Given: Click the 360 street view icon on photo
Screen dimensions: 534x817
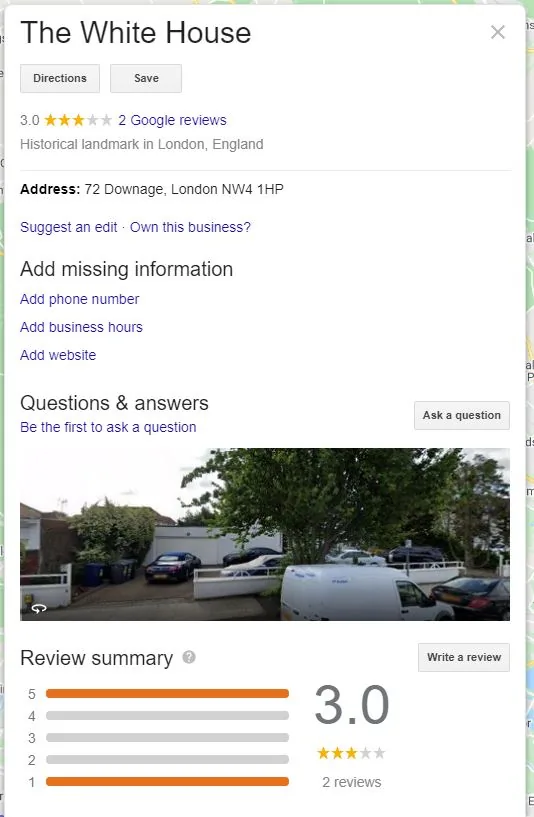Looking at the screenshot, I should coord(39,608).
